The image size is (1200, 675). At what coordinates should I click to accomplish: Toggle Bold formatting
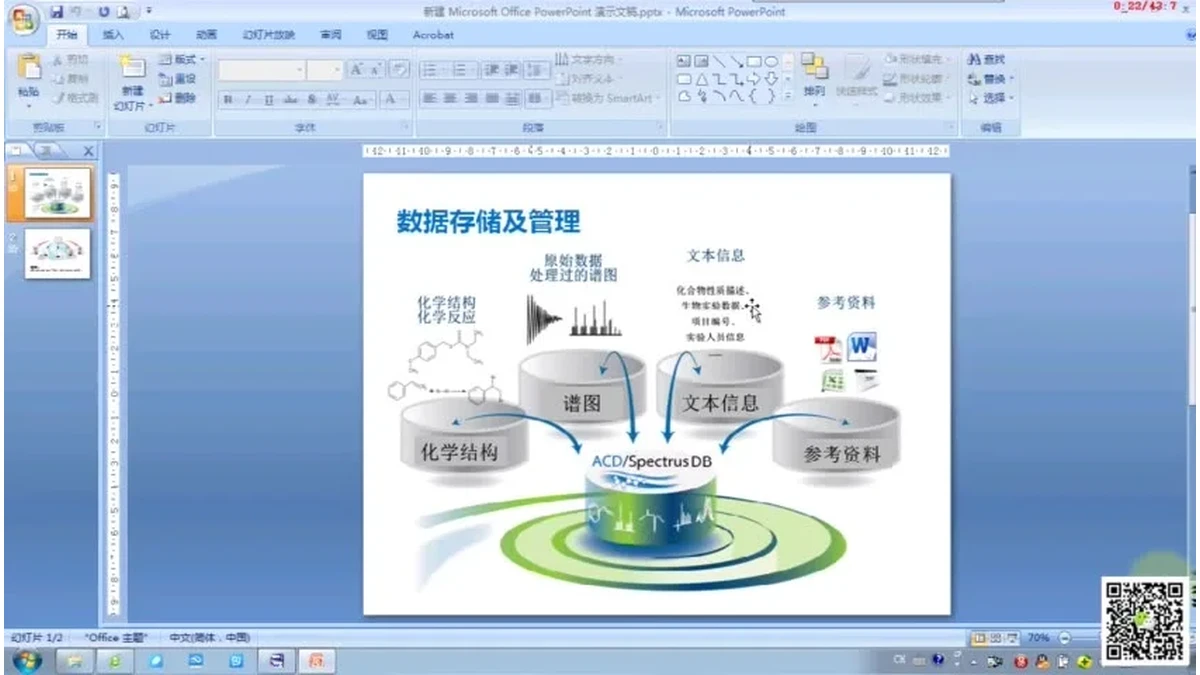229,99
